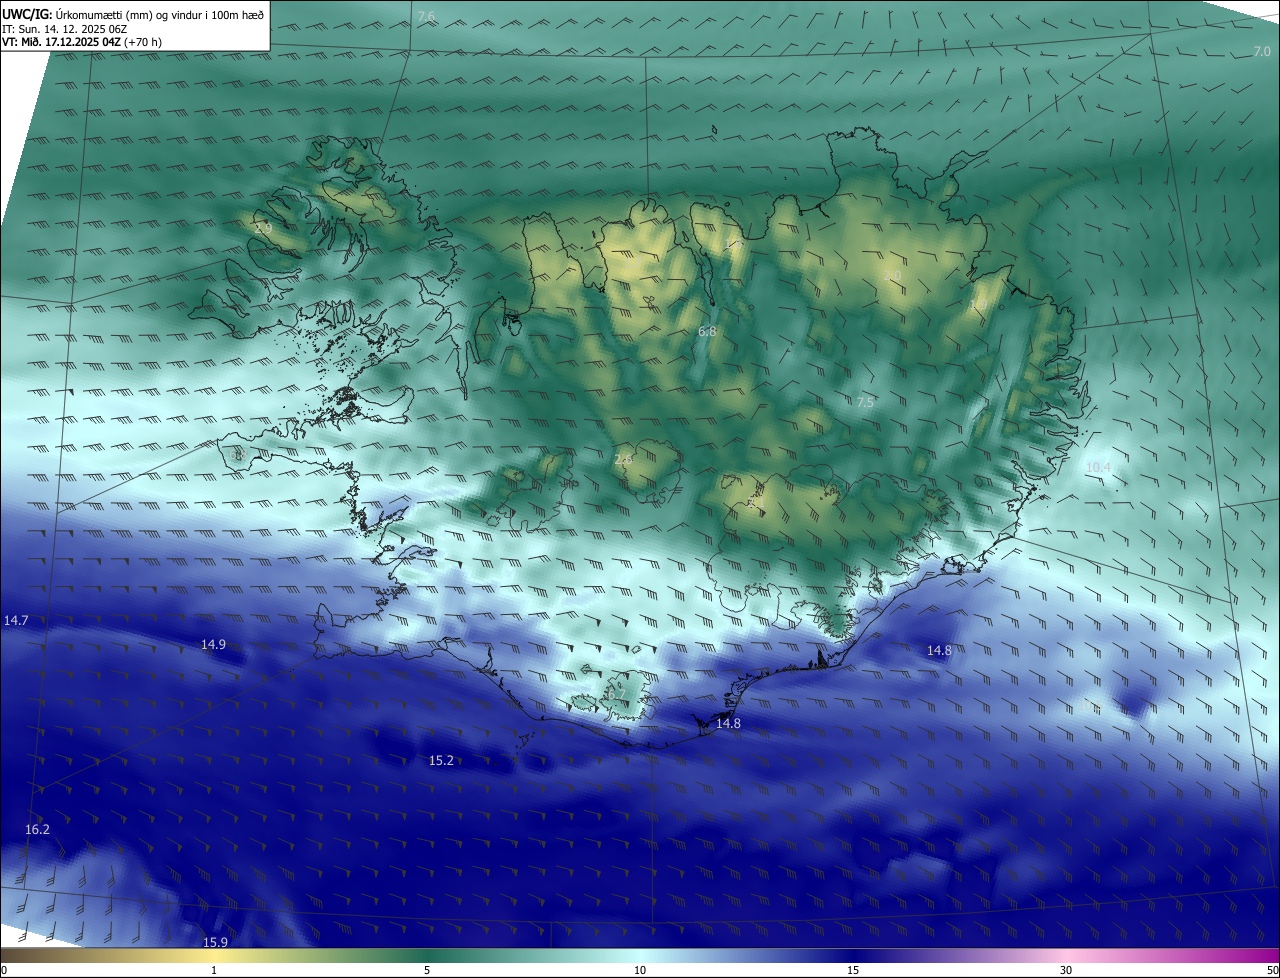Click the colorbar tick label 10

pyautogui.click(x=640, y=970)
